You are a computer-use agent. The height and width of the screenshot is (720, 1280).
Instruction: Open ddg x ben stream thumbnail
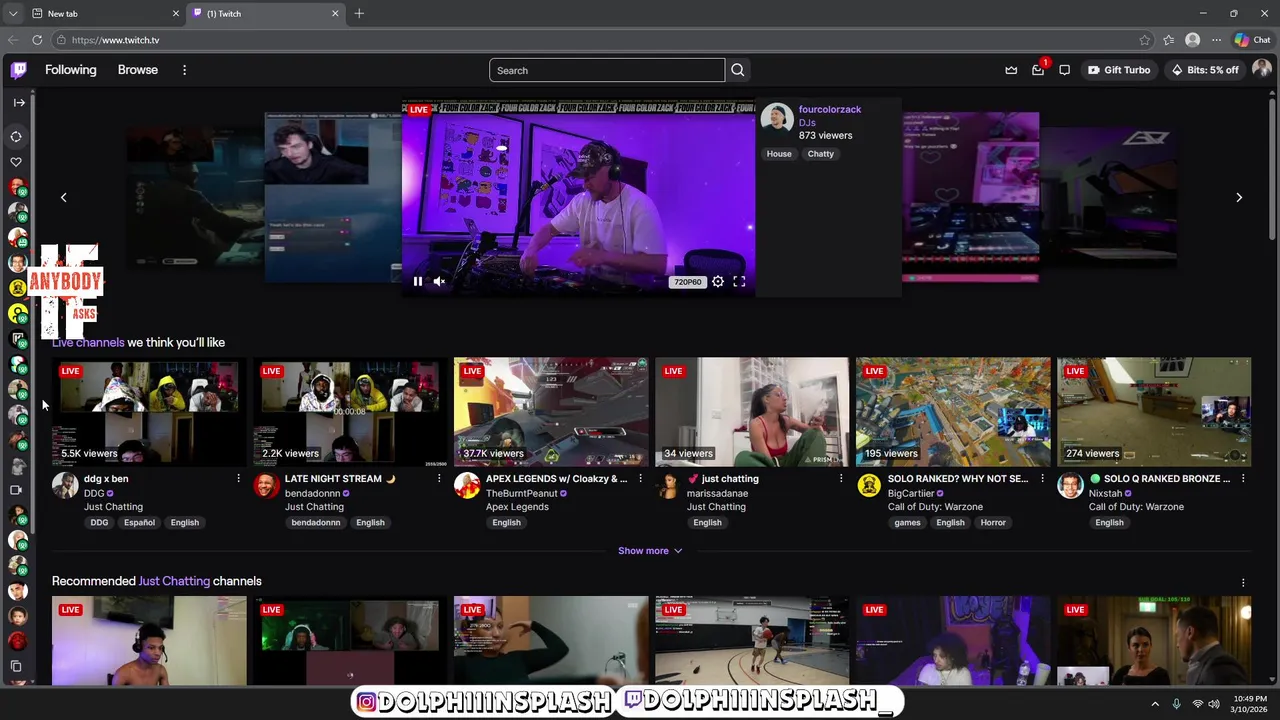(x=149, y=412)
